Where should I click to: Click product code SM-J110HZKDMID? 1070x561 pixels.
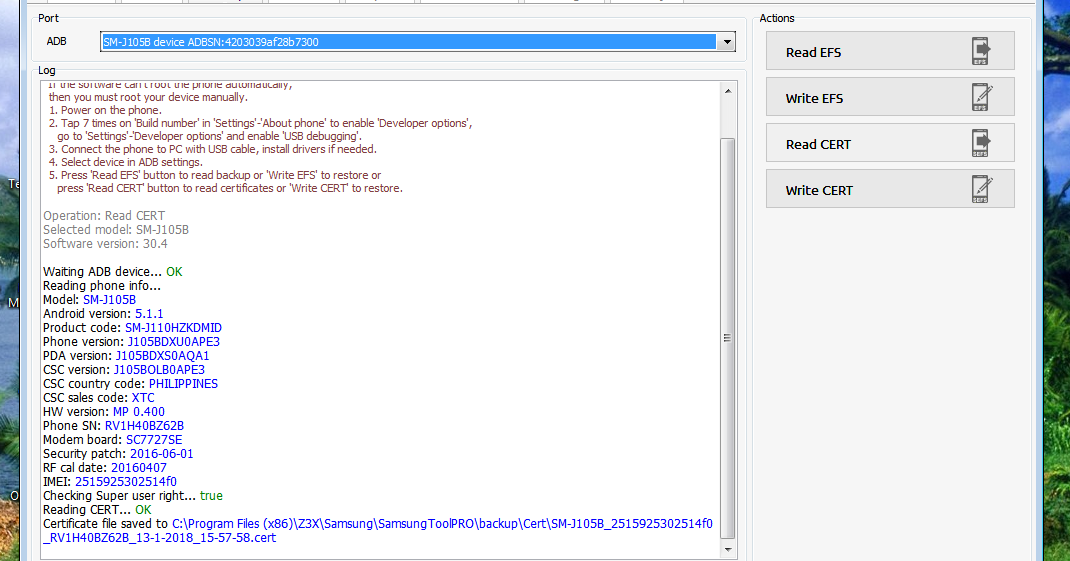173,328
